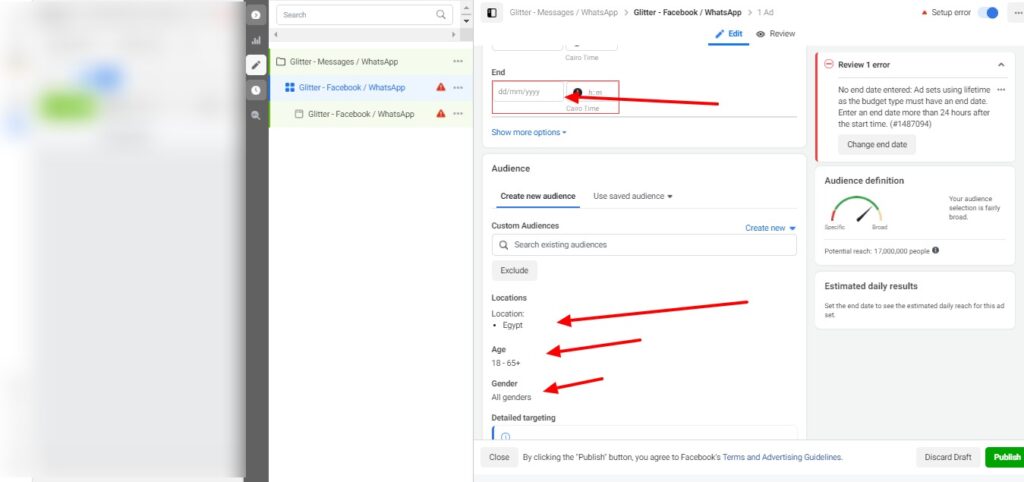
Task: Toggle the side panel layout icon
Action: [x=492, y=12]
